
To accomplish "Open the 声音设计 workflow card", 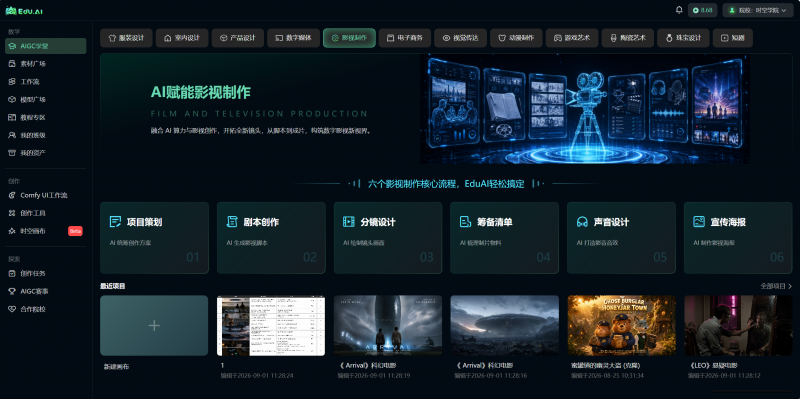I will coord(621,238).
